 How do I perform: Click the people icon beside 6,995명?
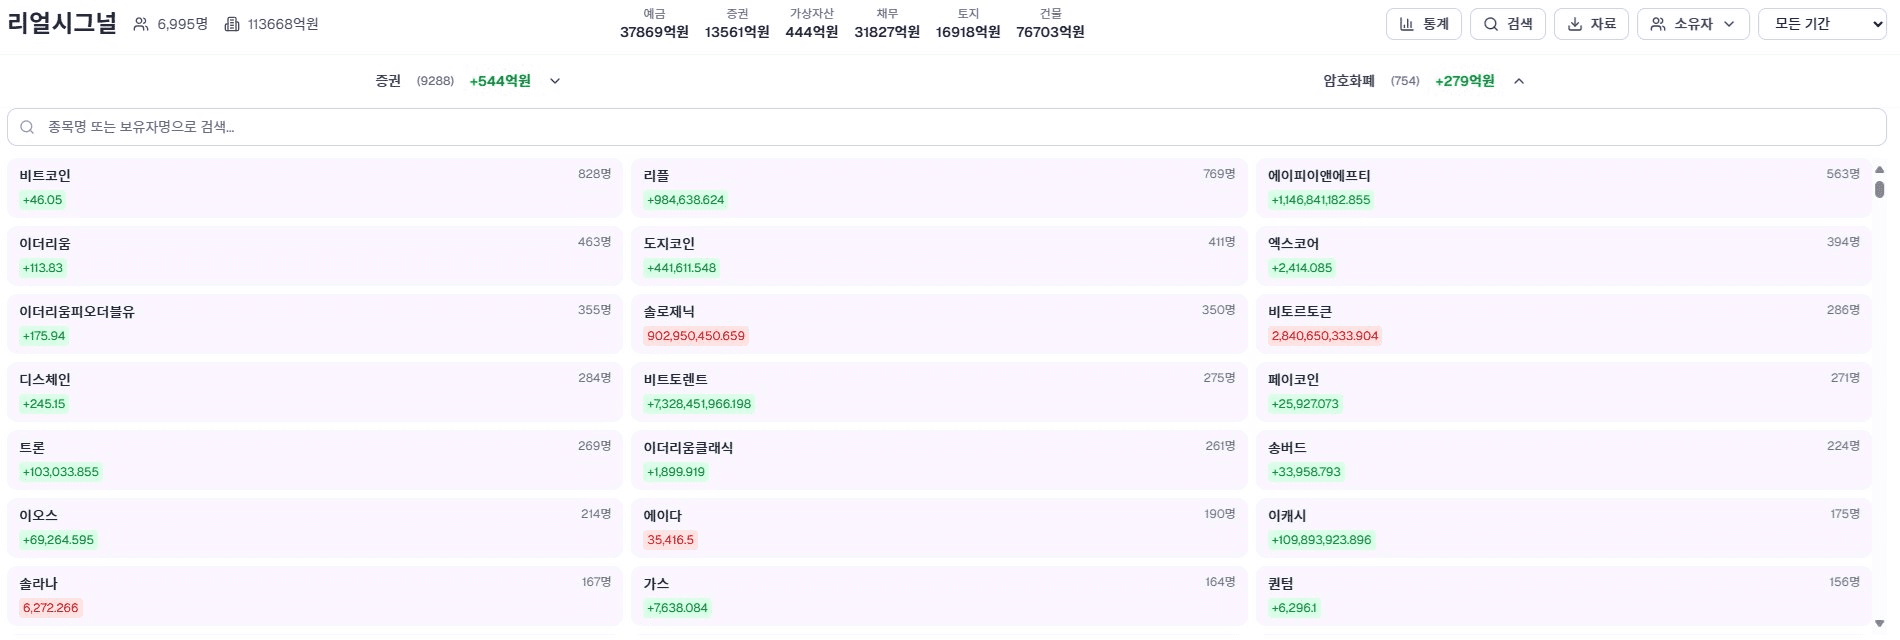click(x=141, y=24)
